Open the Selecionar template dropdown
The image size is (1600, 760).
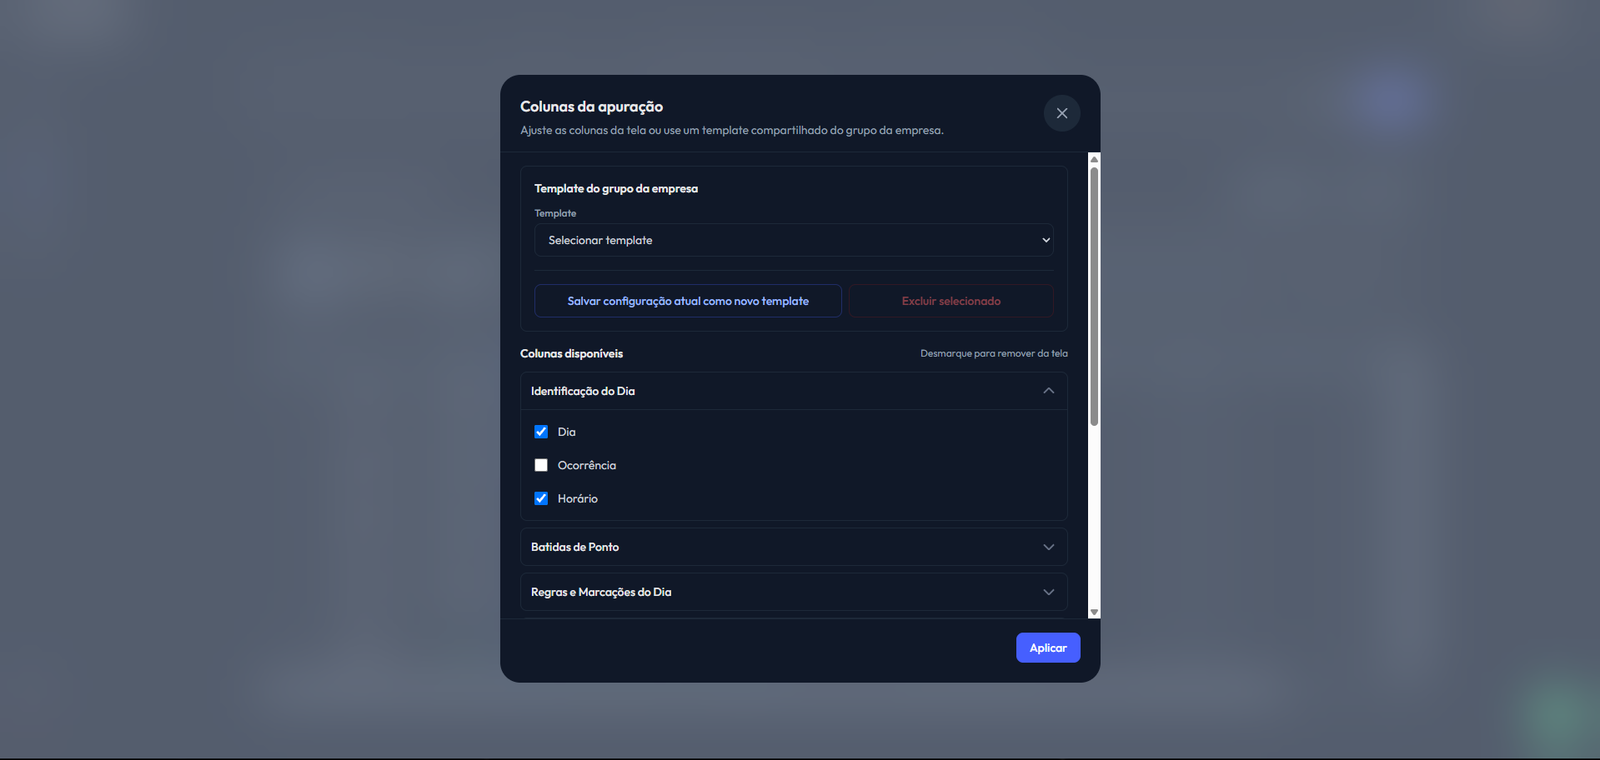(x=794, y=240)
